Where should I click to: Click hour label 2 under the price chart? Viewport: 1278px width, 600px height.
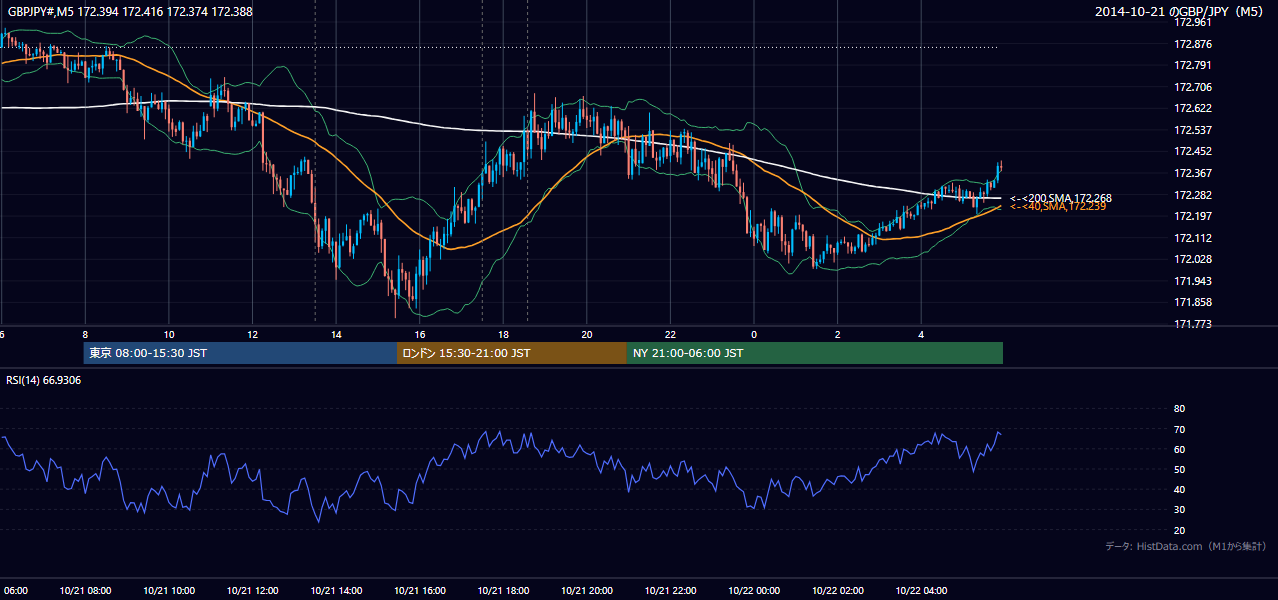pyautogui.click(x=838, y=334)
